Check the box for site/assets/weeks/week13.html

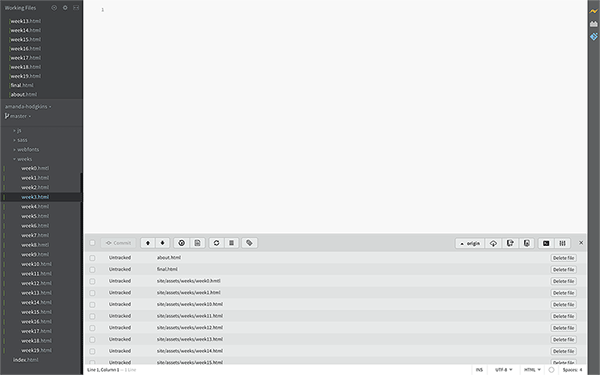(x=92, y=339)
